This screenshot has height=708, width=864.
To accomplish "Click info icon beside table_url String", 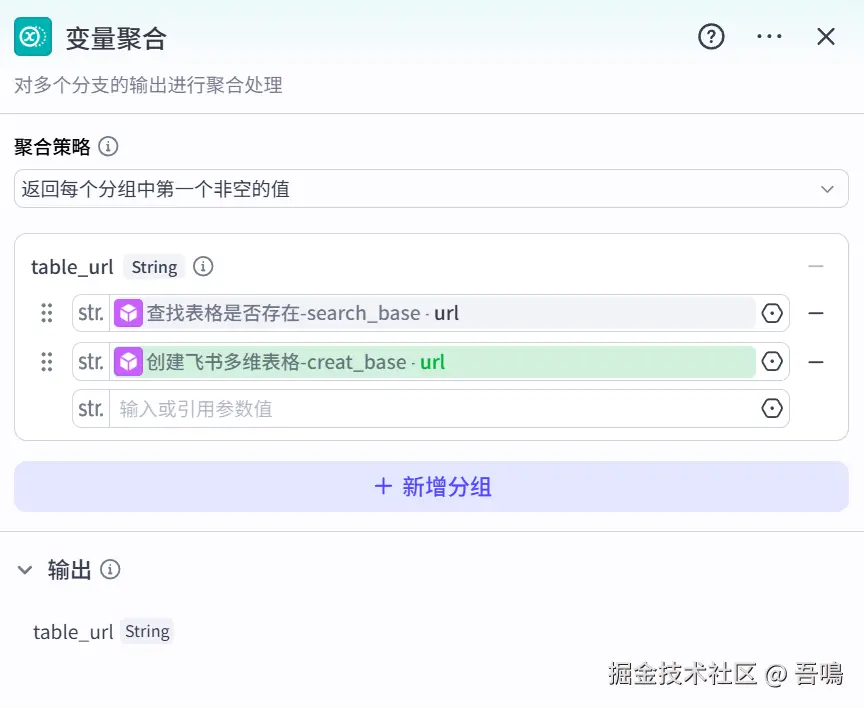I will pos(203,267).
